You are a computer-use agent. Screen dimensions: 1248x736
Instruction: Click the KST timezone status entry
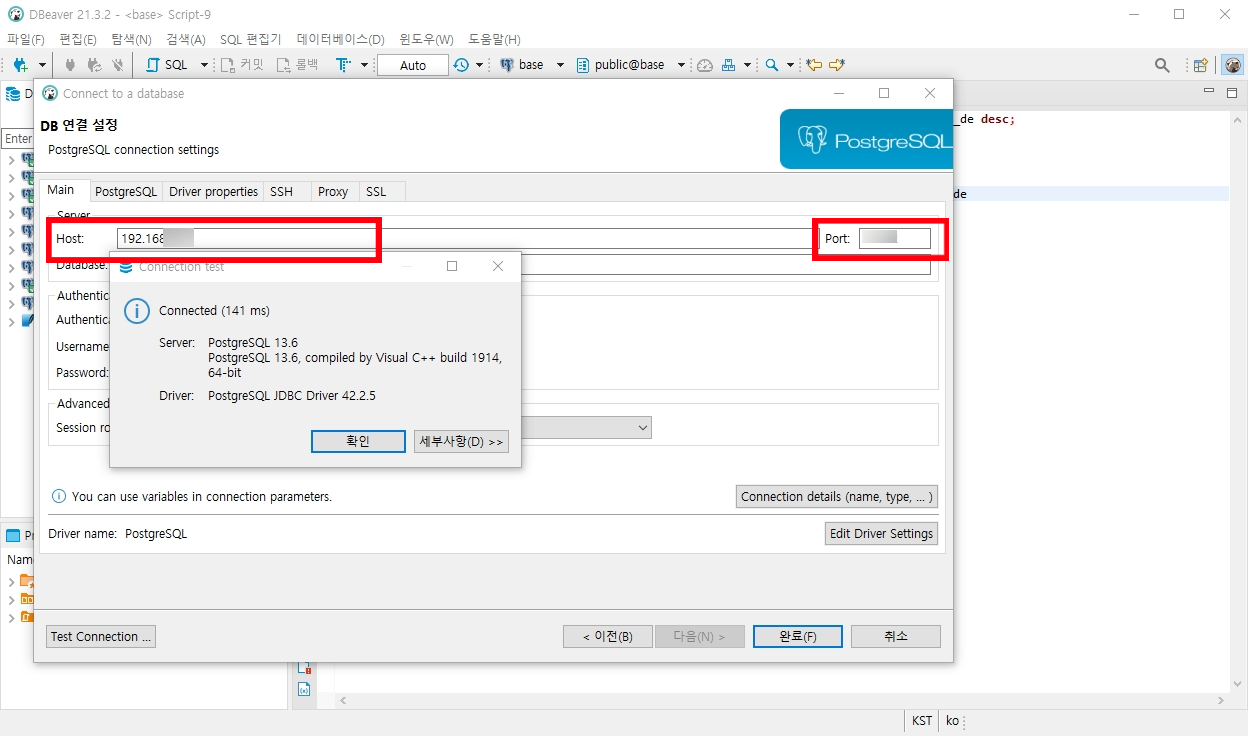pyautogui.click(x=922, y=721)
